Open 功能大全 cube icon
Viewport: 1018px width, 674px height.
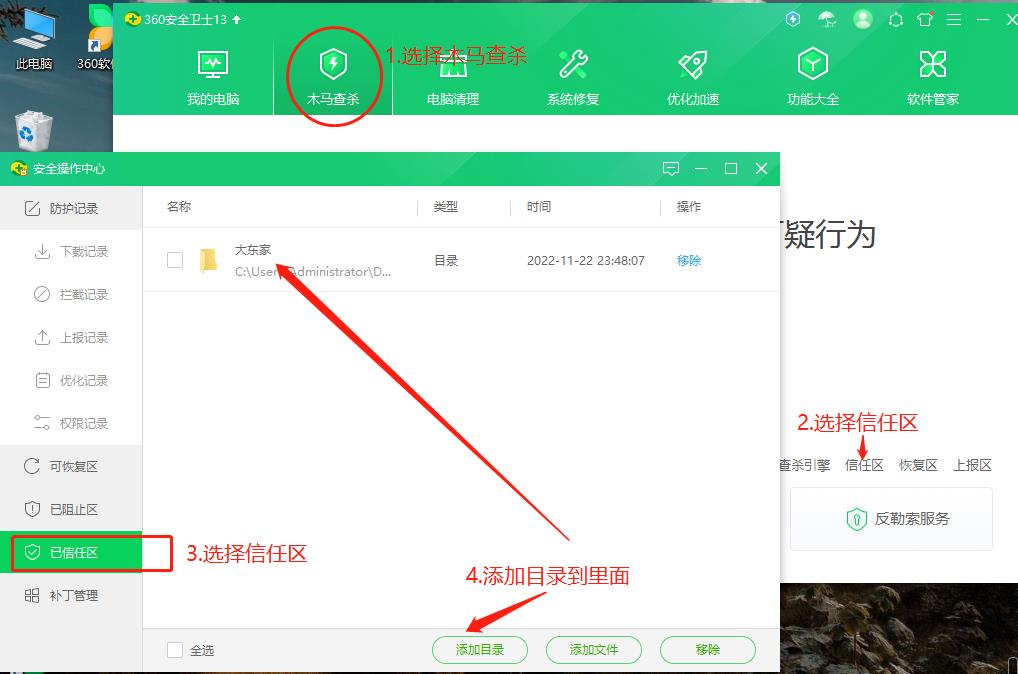[x=812, y=66]
